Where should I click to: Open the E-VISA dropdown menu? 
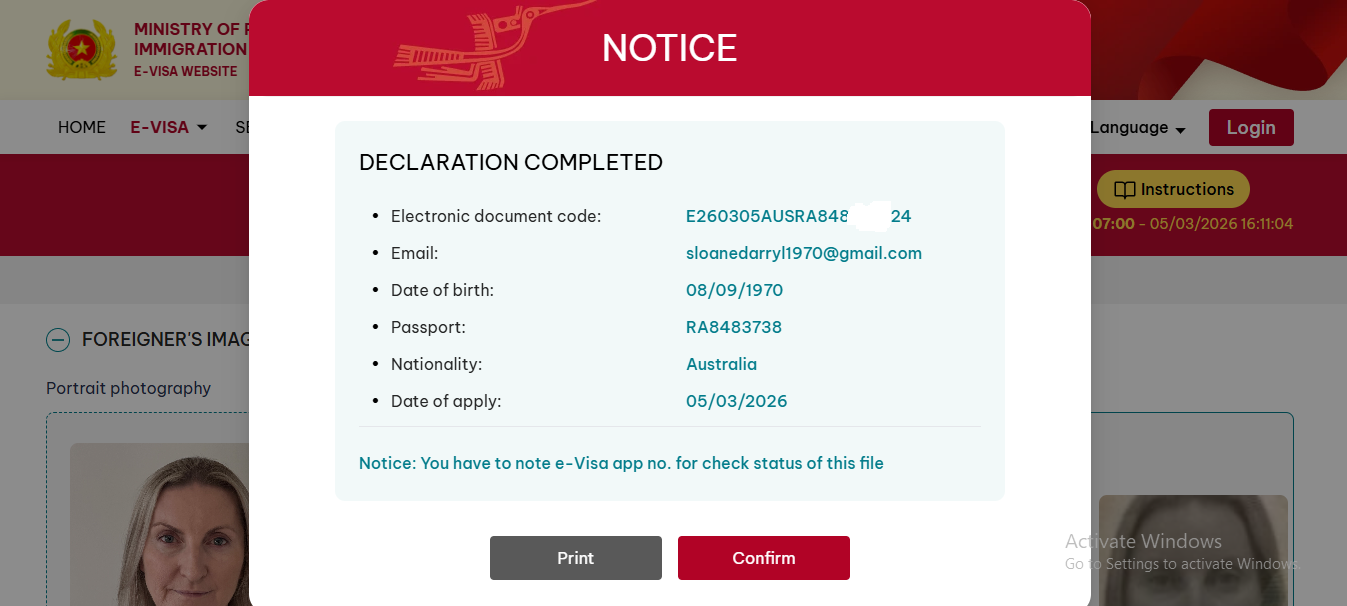point(169,128)
